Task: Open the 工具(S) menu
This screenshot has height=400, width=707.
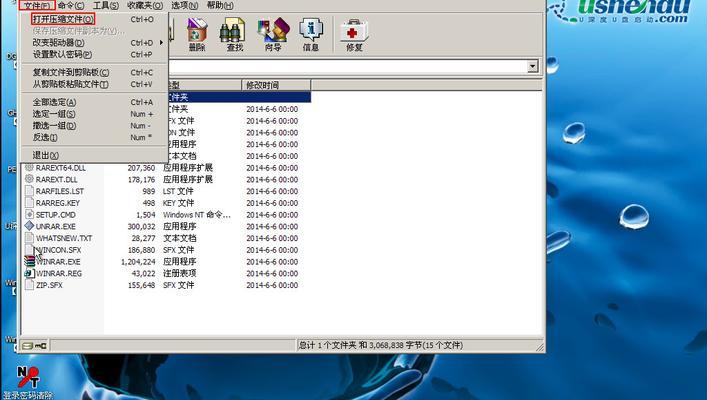Action: click(x=106, y=5)
